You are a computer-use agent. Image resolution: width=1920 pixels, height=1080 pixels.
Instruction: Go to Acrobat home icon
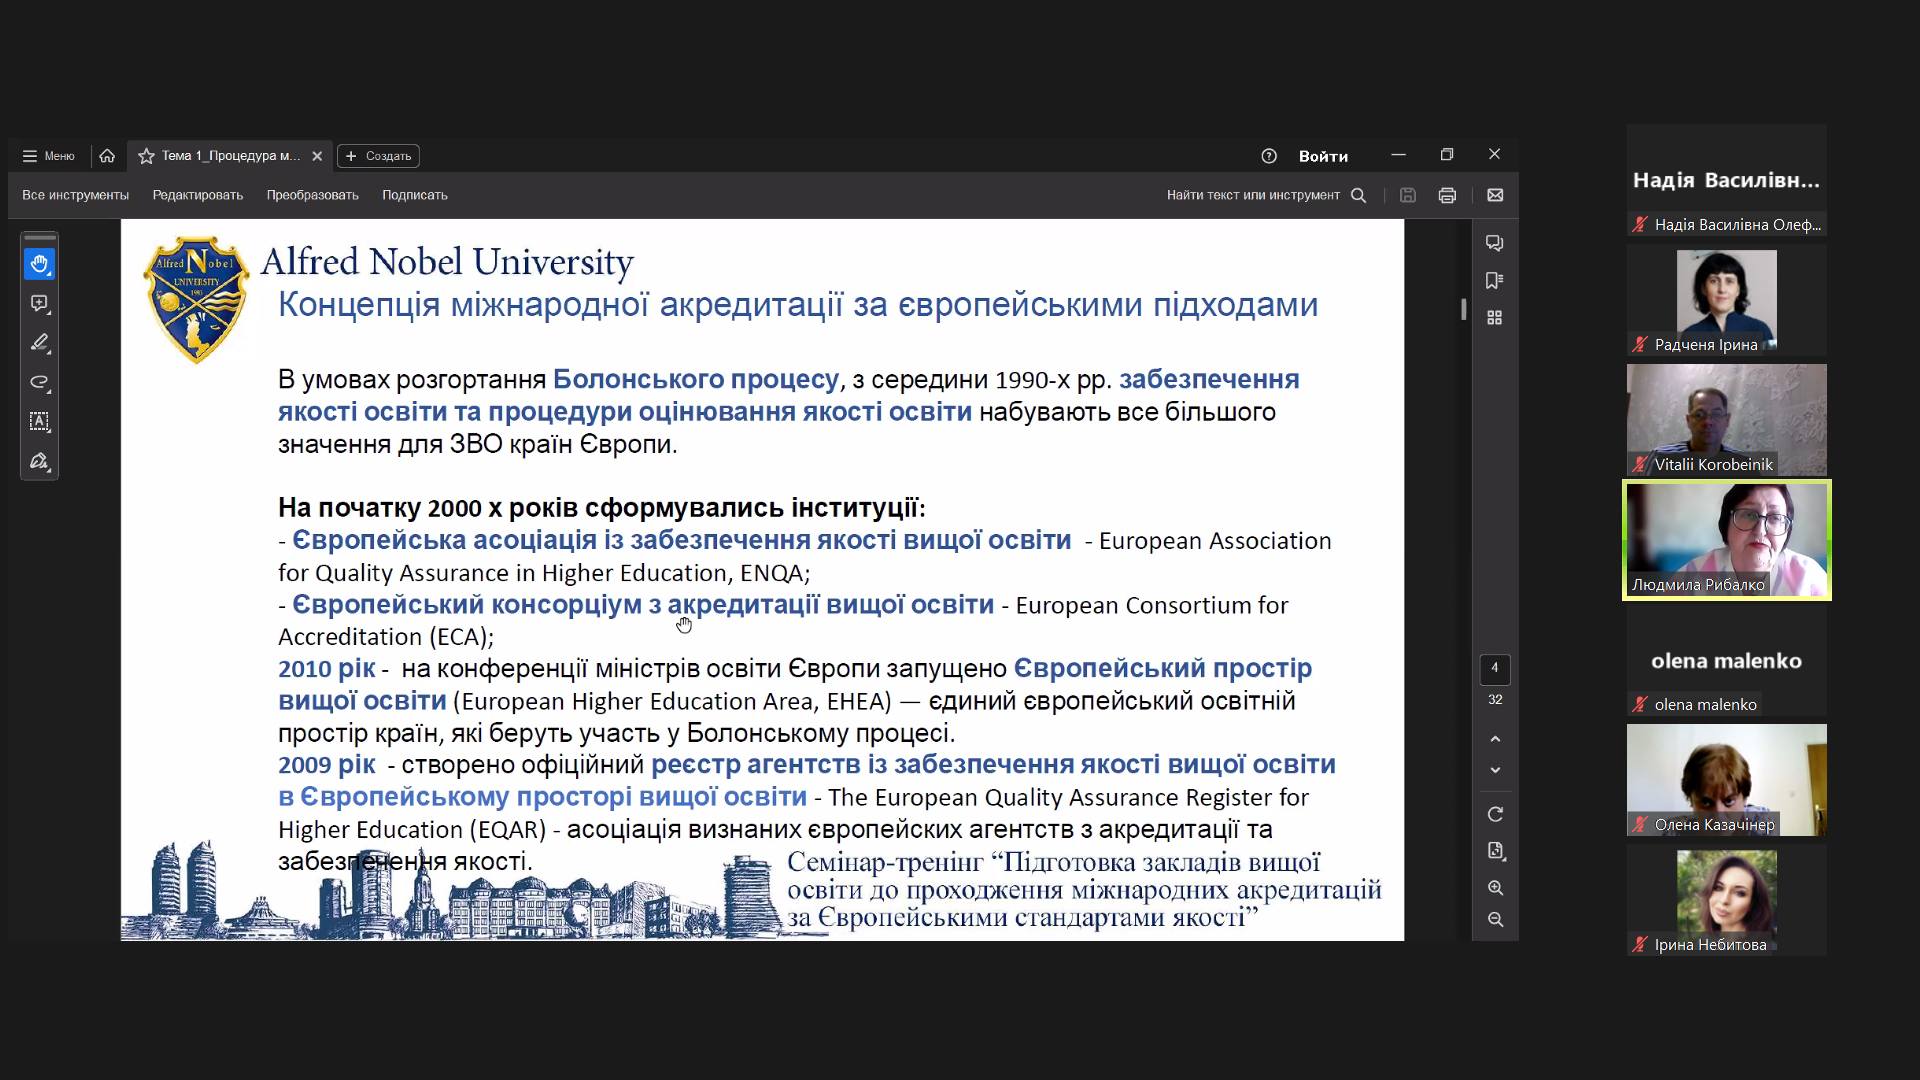pos(107,156)
